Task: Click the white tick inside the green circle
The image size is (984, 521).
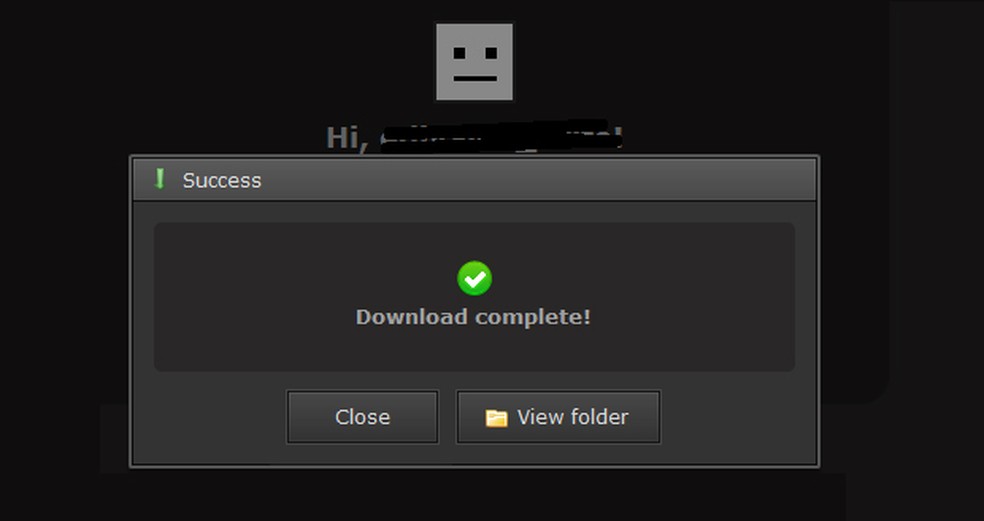Action: [474, 278]
